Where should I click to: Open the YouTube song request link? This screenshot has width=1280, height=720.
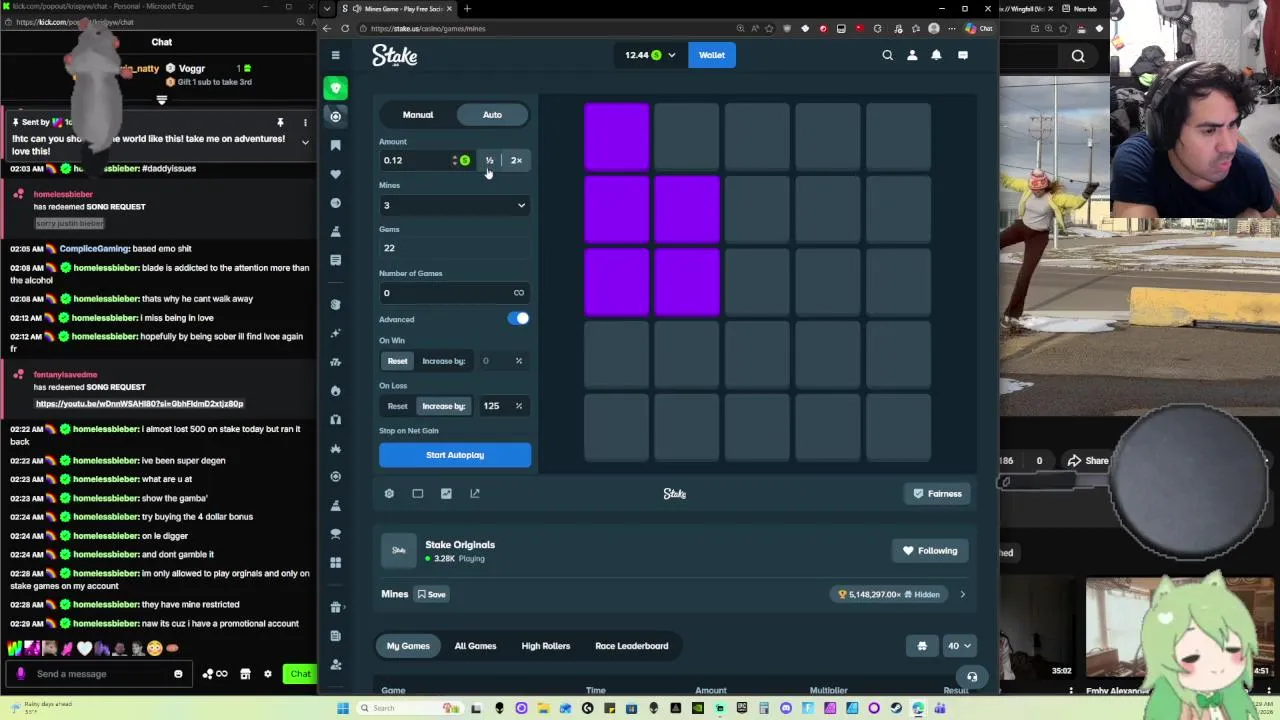(x=140, y=404)
